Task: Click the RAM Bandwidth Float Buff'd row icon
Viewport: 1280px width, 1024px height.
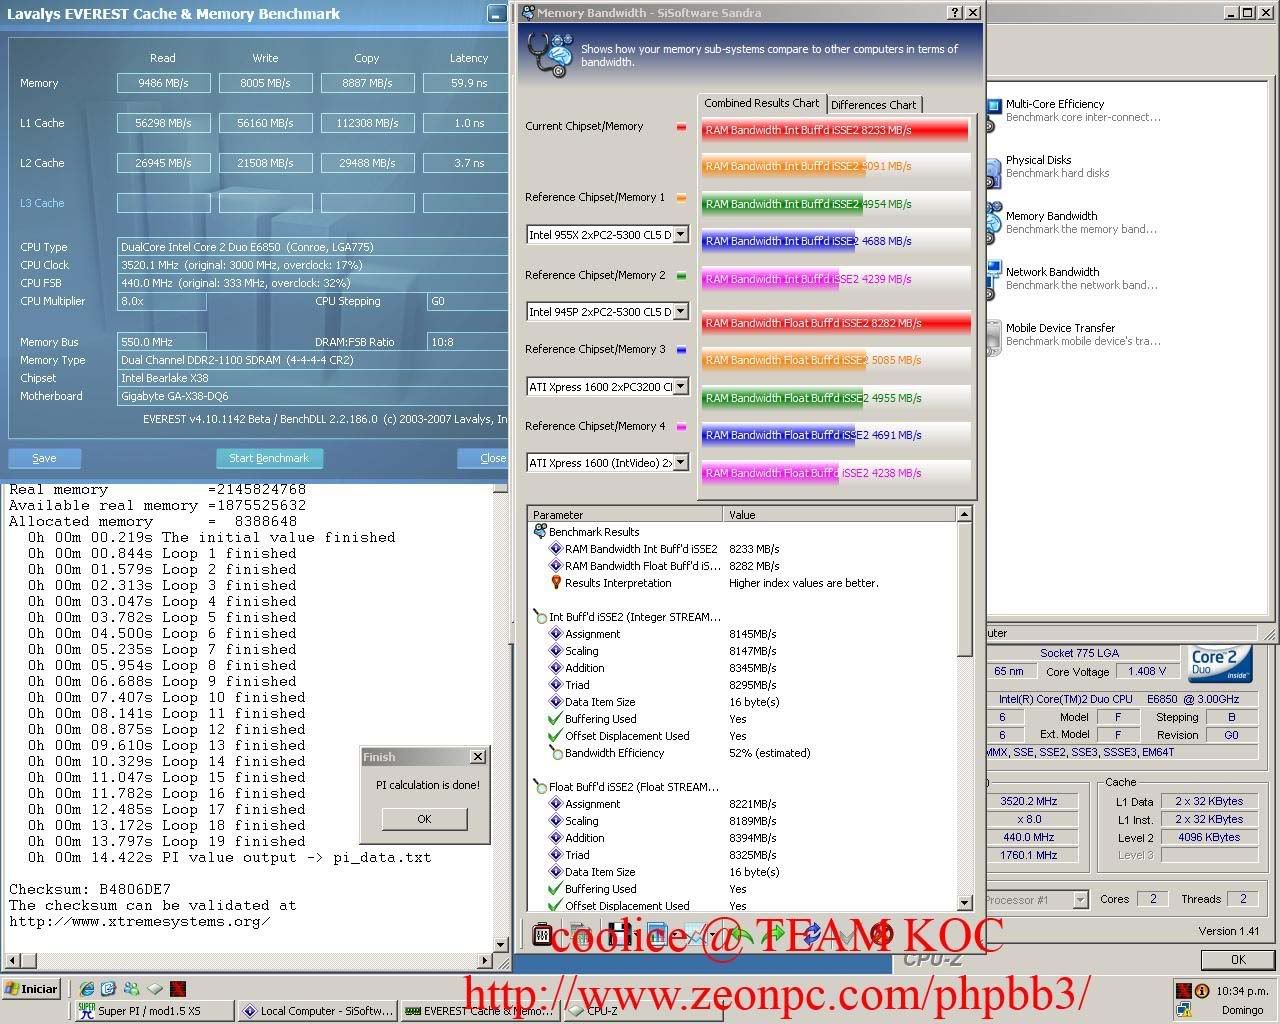Action: click(x=556, y=566)
